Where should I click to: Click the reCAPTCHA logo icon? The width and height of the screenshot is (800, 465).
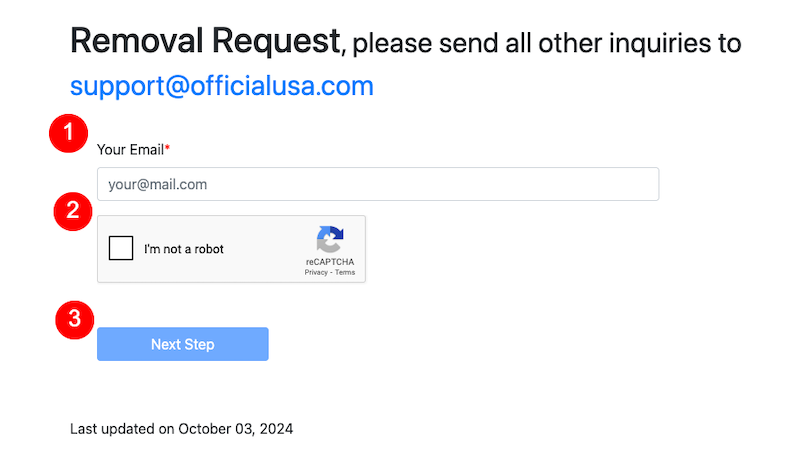click(x=329, y=240)
